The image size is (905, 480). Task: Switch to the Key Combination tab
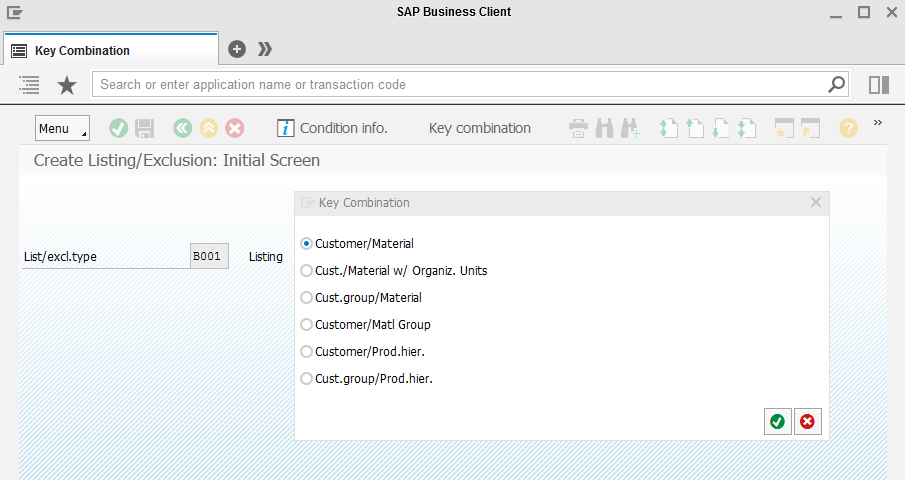(x=111, y=50)
